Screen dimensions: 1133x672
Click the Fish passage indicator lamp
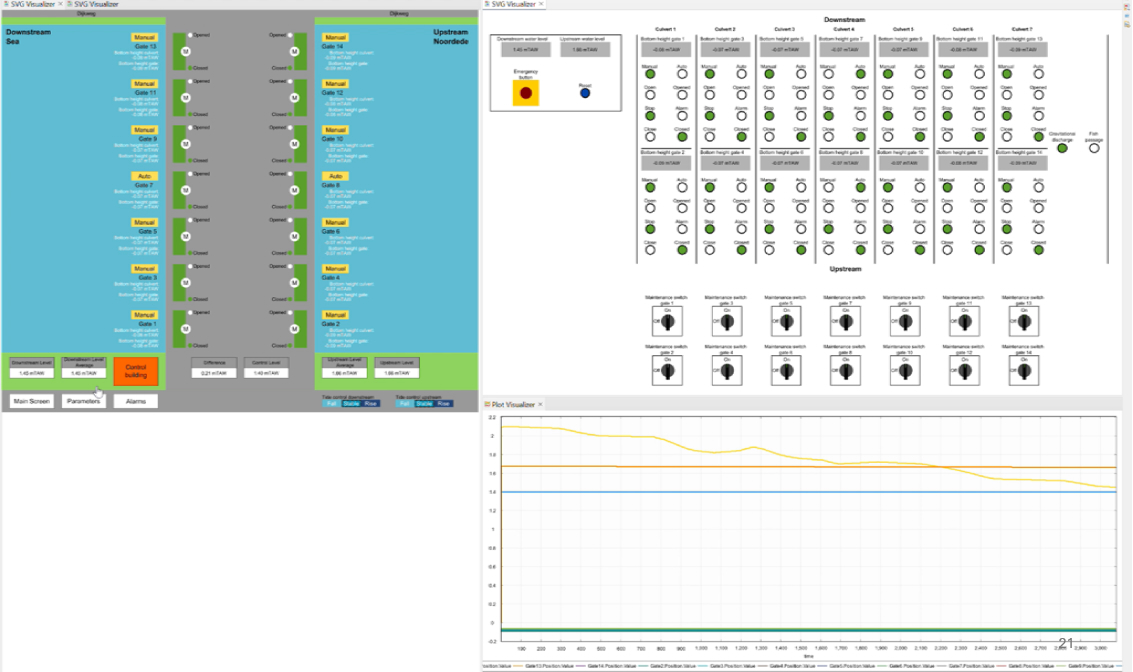[x=1093, y=148]
